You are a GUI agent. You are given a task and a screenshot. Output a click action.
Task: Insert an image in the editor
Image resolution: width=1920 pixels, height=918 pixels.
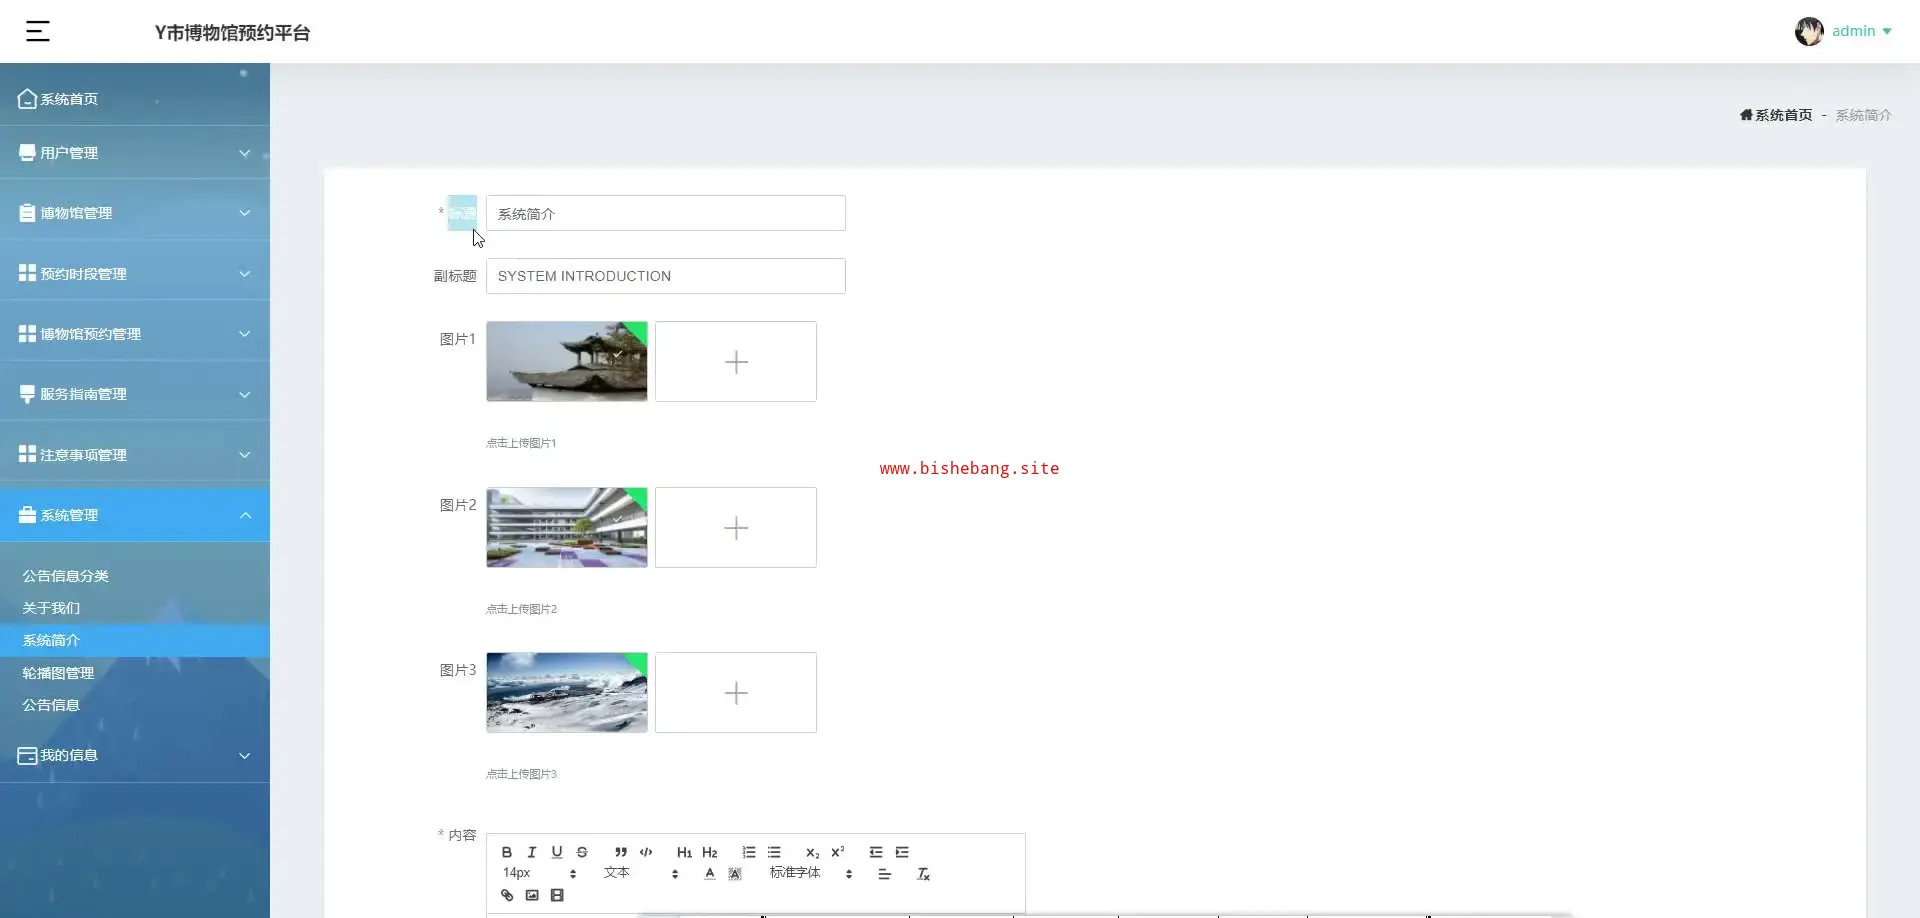(x=532, y=895)
